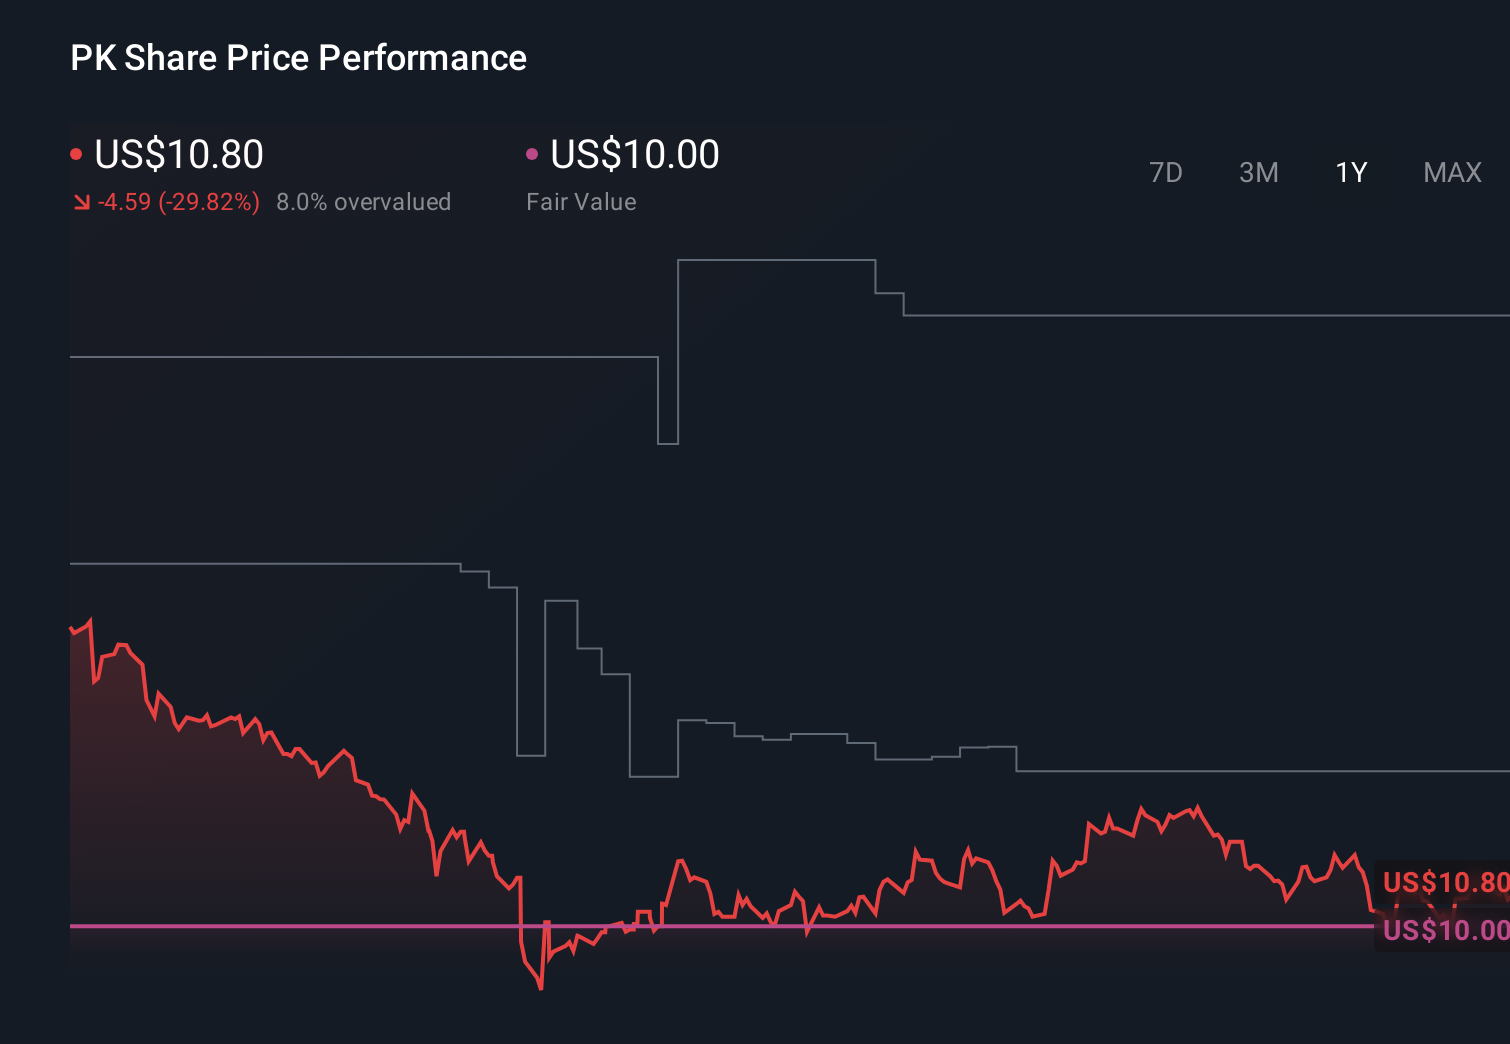
Task: Switch to the 3M time range
Action: (x=1258, y=172)
